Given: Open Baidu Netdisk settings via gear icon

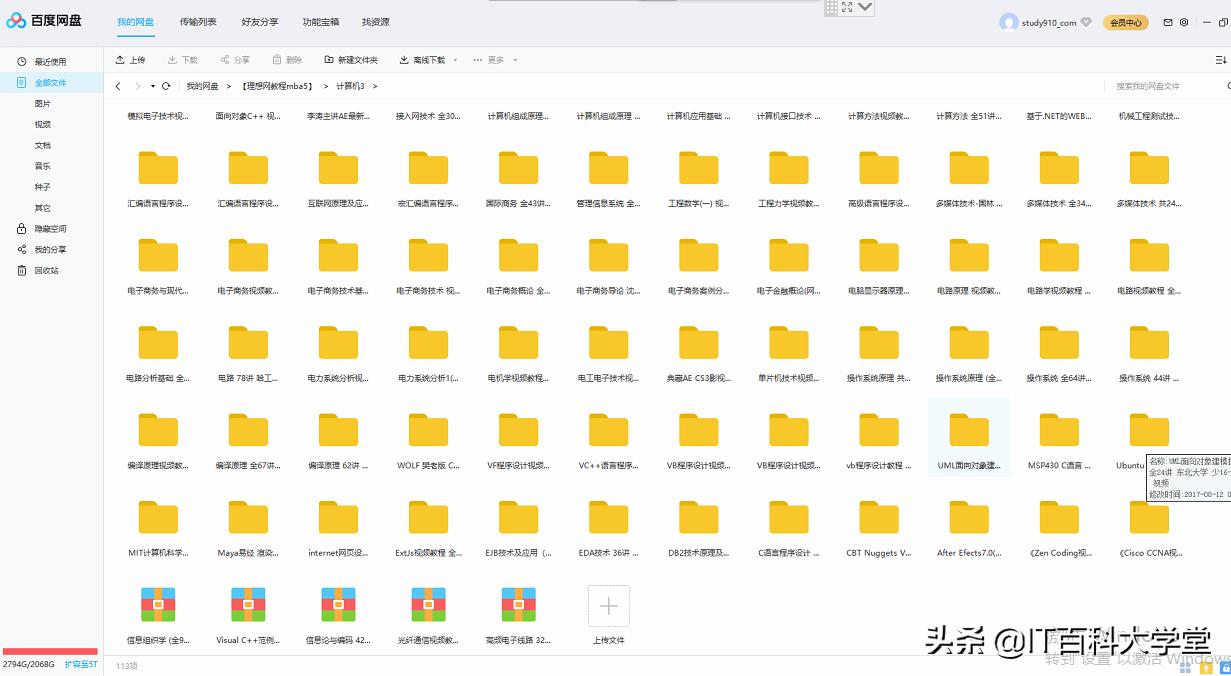Looking at the screenshot, I should point(1184,20).
